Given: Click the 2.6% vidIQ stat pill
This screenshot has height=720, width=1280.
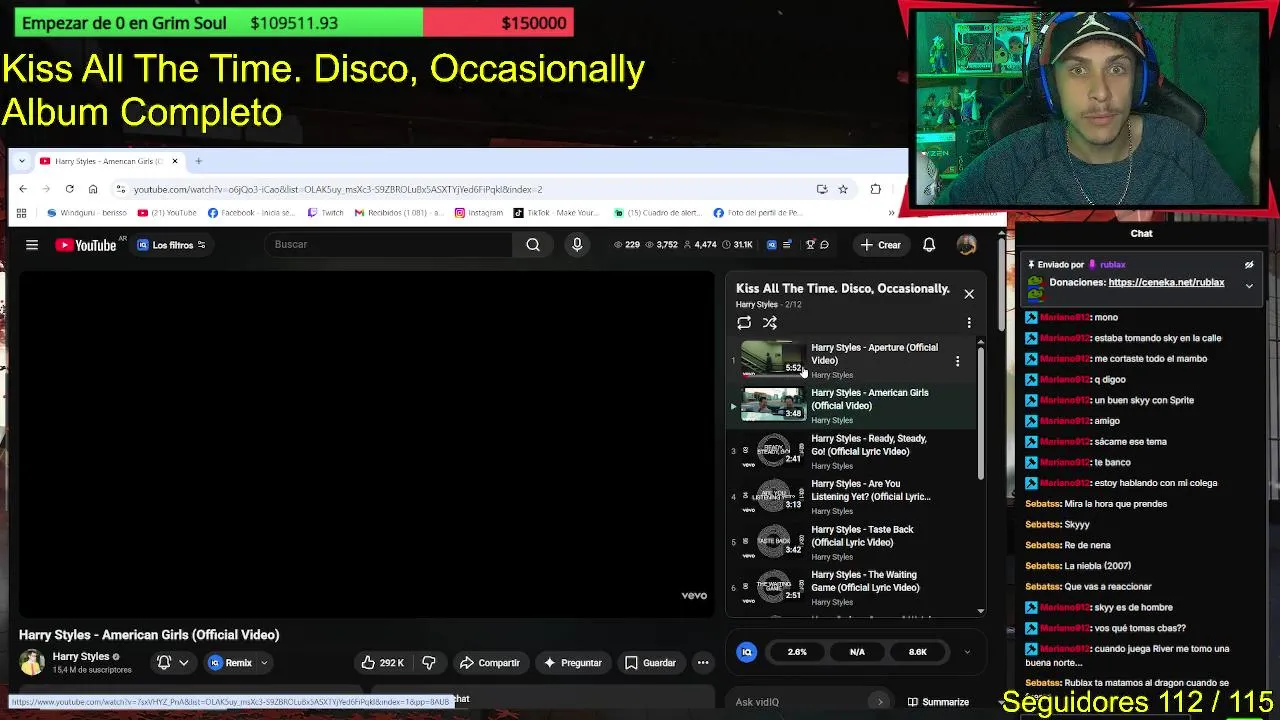Looking at the screenshot, I should click(797, 652).
